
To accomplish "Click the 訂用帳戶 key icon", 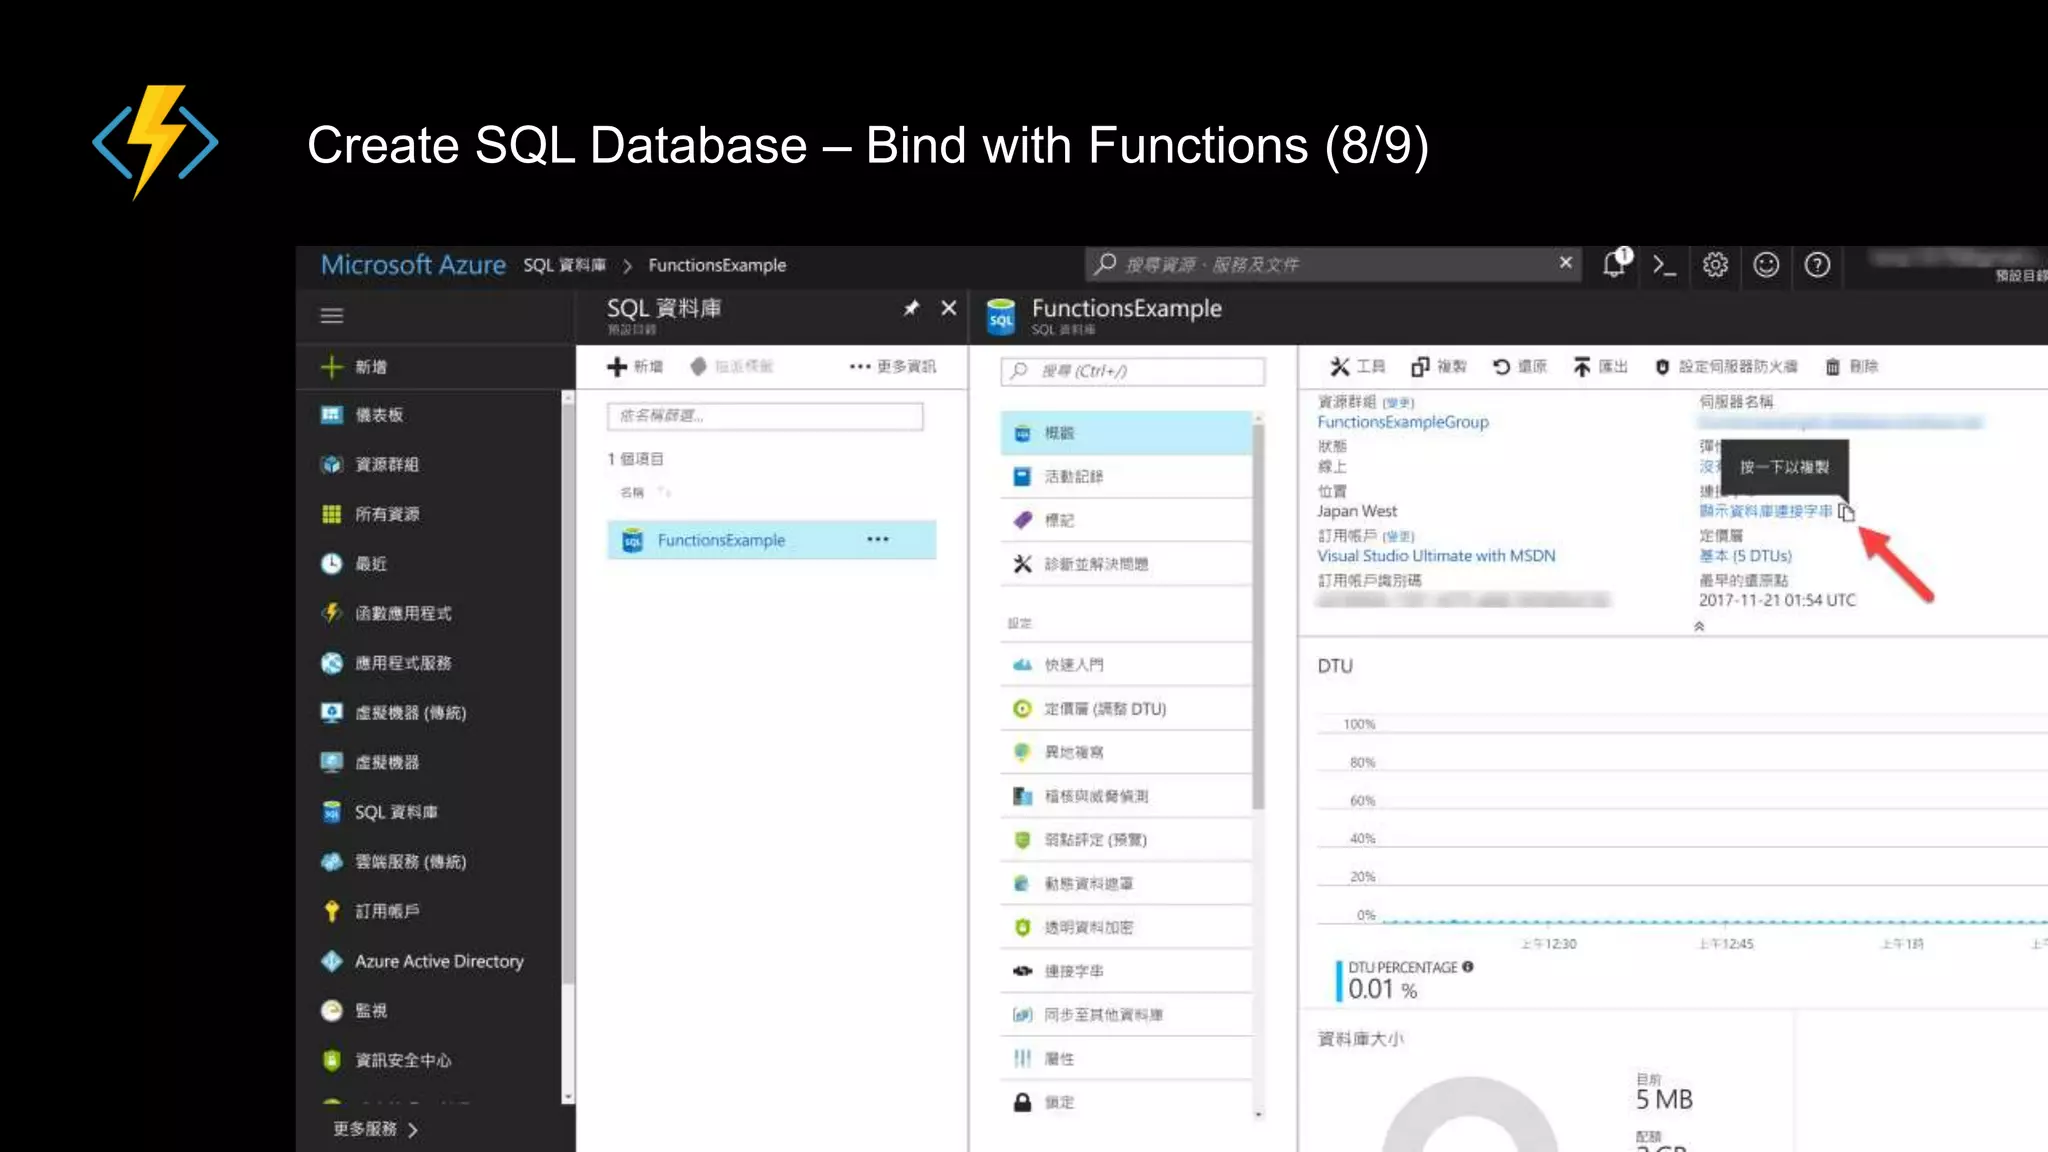I will coord(332,911).
